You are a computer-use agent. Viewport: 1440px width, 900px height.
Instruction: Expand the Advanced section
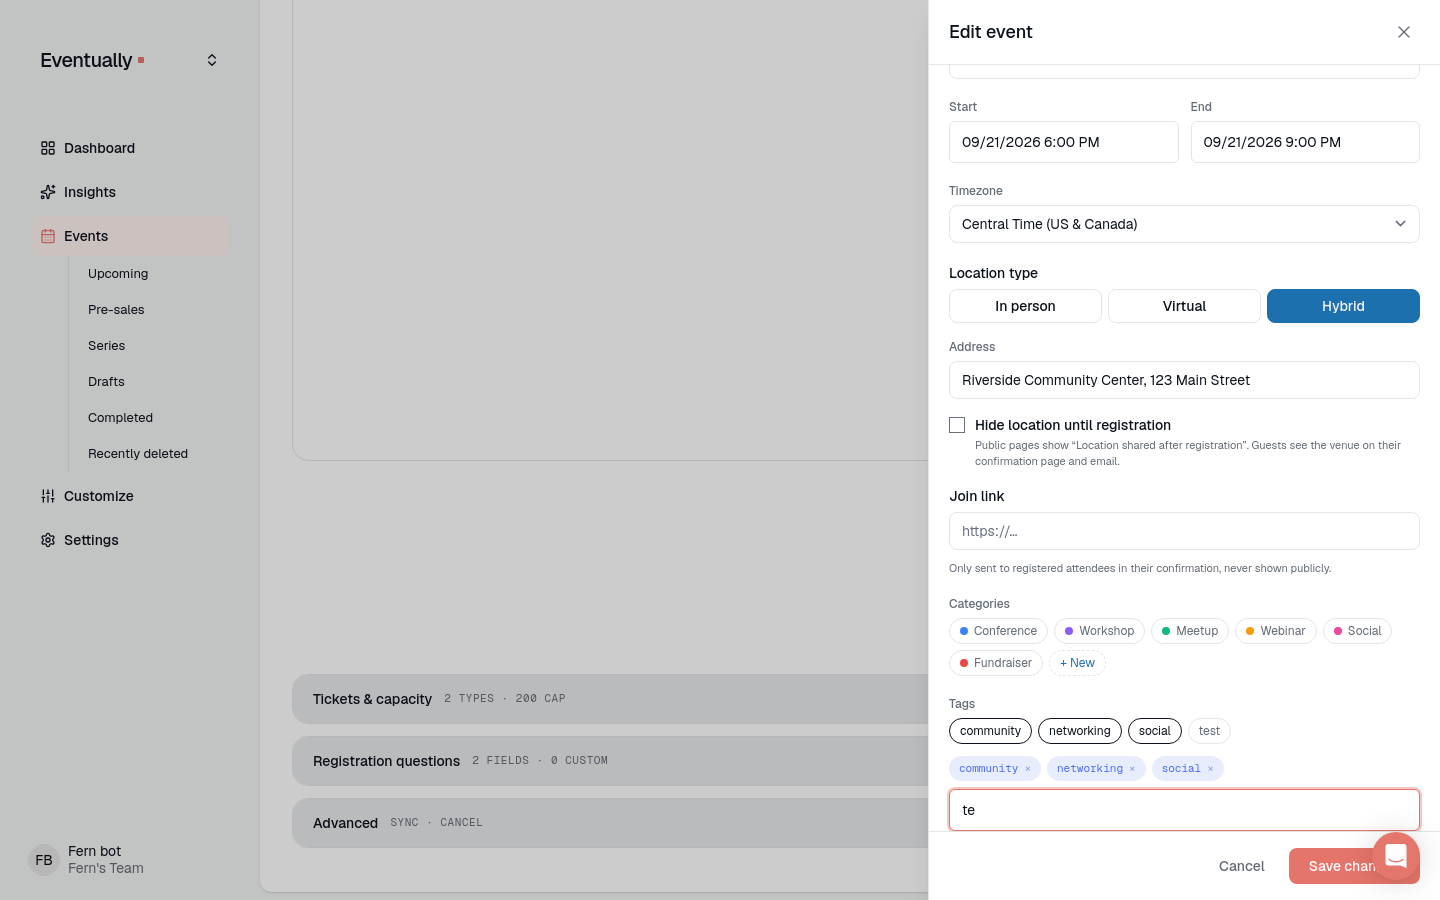(610, 823)
